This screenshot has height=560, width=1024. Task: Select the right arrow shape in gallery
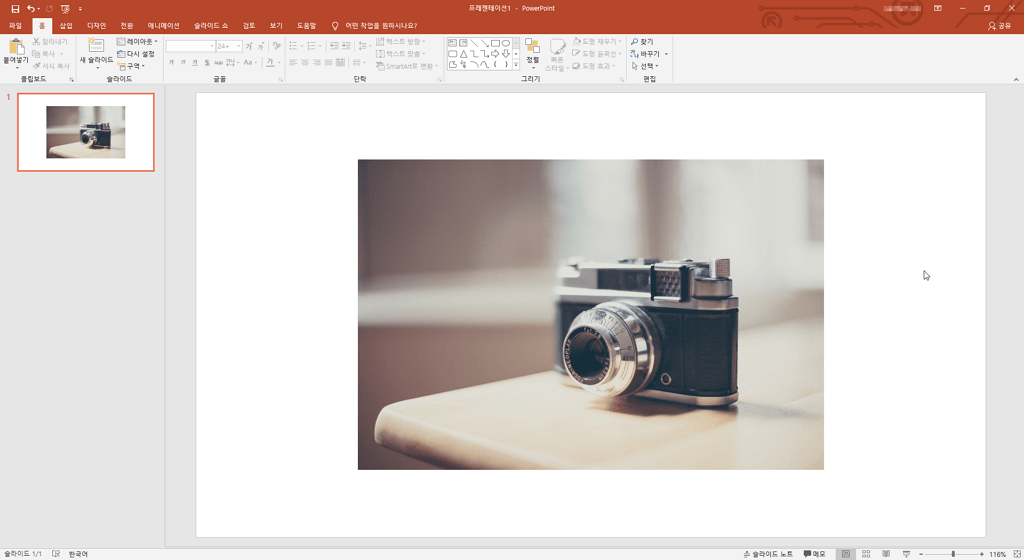point(495,54)
